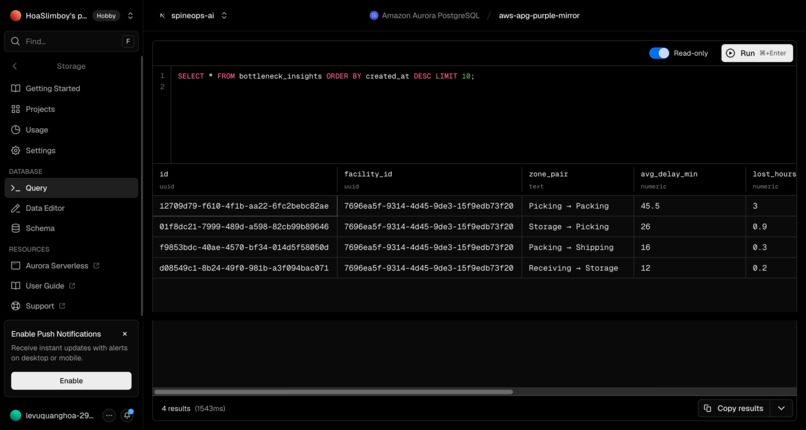
Task: Select the Packing → Shipping cell
Action: (578, 247)
